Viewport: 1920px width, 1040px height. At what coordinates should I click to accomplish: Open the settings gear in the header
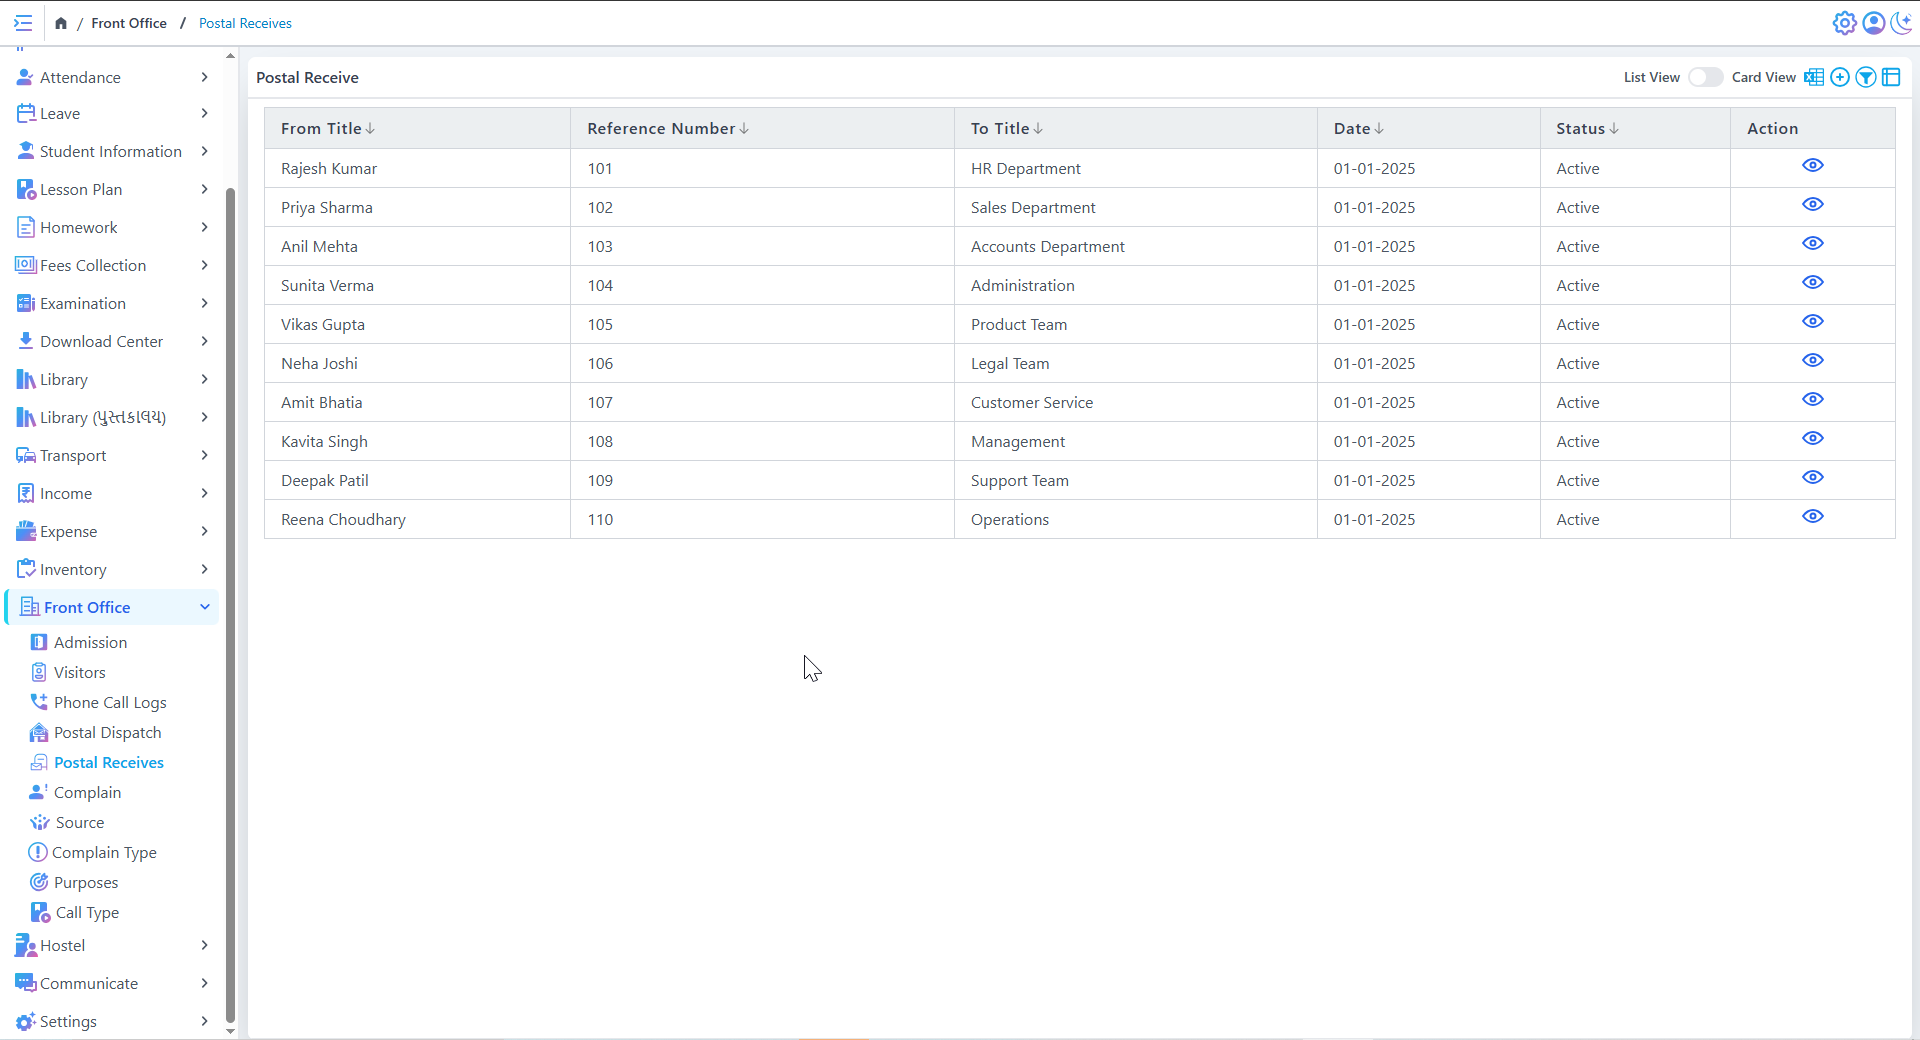[1844, 23]
